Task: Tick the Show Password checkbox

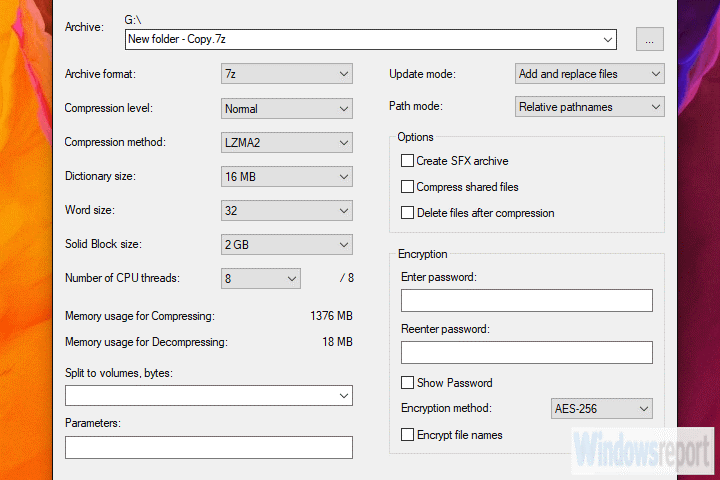Action: click(407, 383)
